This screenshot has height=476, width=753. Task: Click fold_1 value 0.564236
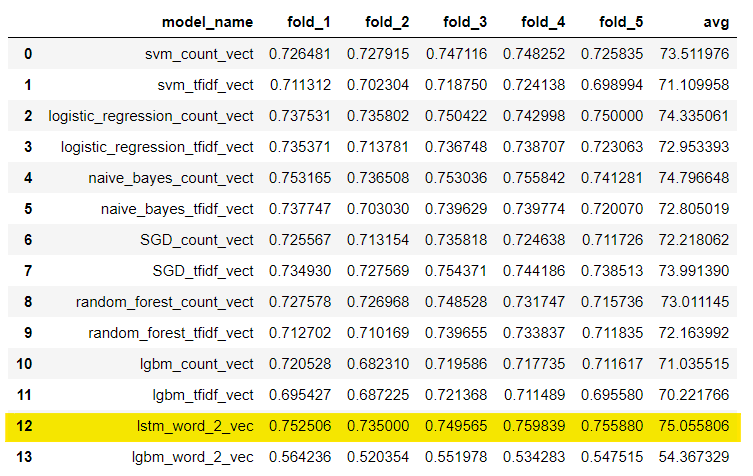click(x=300, y=457)
